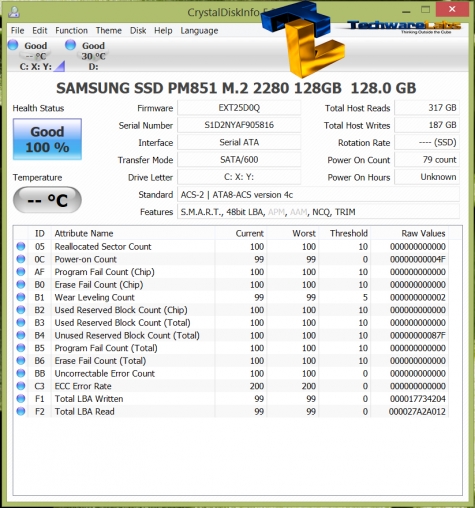
Task: Click the Firmware value EXT25D0Q field
Action: (x=239, y=108)
